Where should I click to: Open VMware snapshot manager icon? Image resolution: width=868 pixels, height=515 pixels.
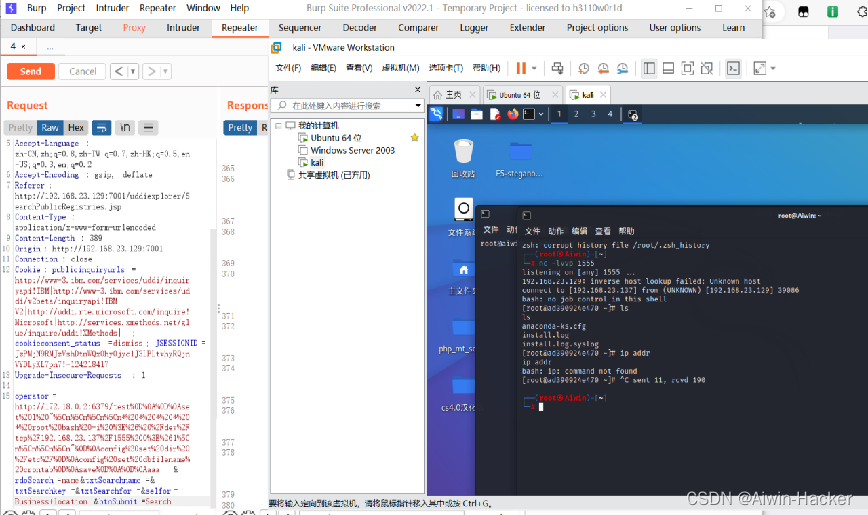(x=622, y=68)
